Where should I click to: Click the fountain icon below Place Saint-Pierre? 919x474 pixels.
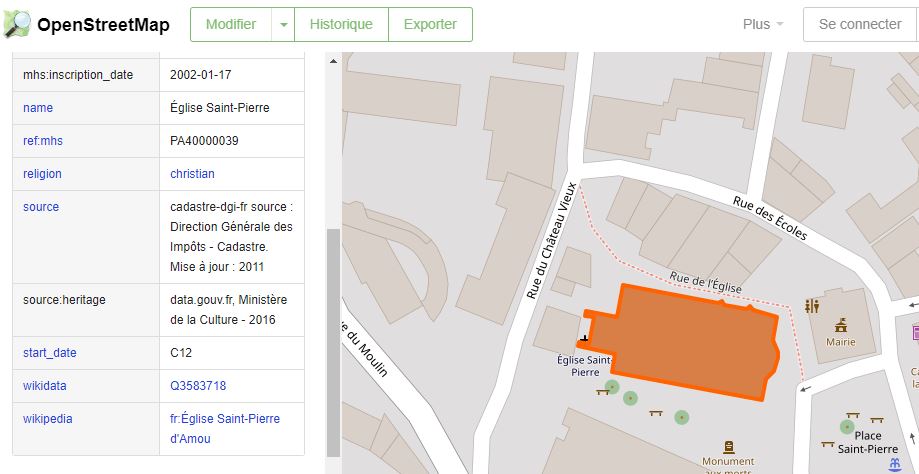(894, 465)
